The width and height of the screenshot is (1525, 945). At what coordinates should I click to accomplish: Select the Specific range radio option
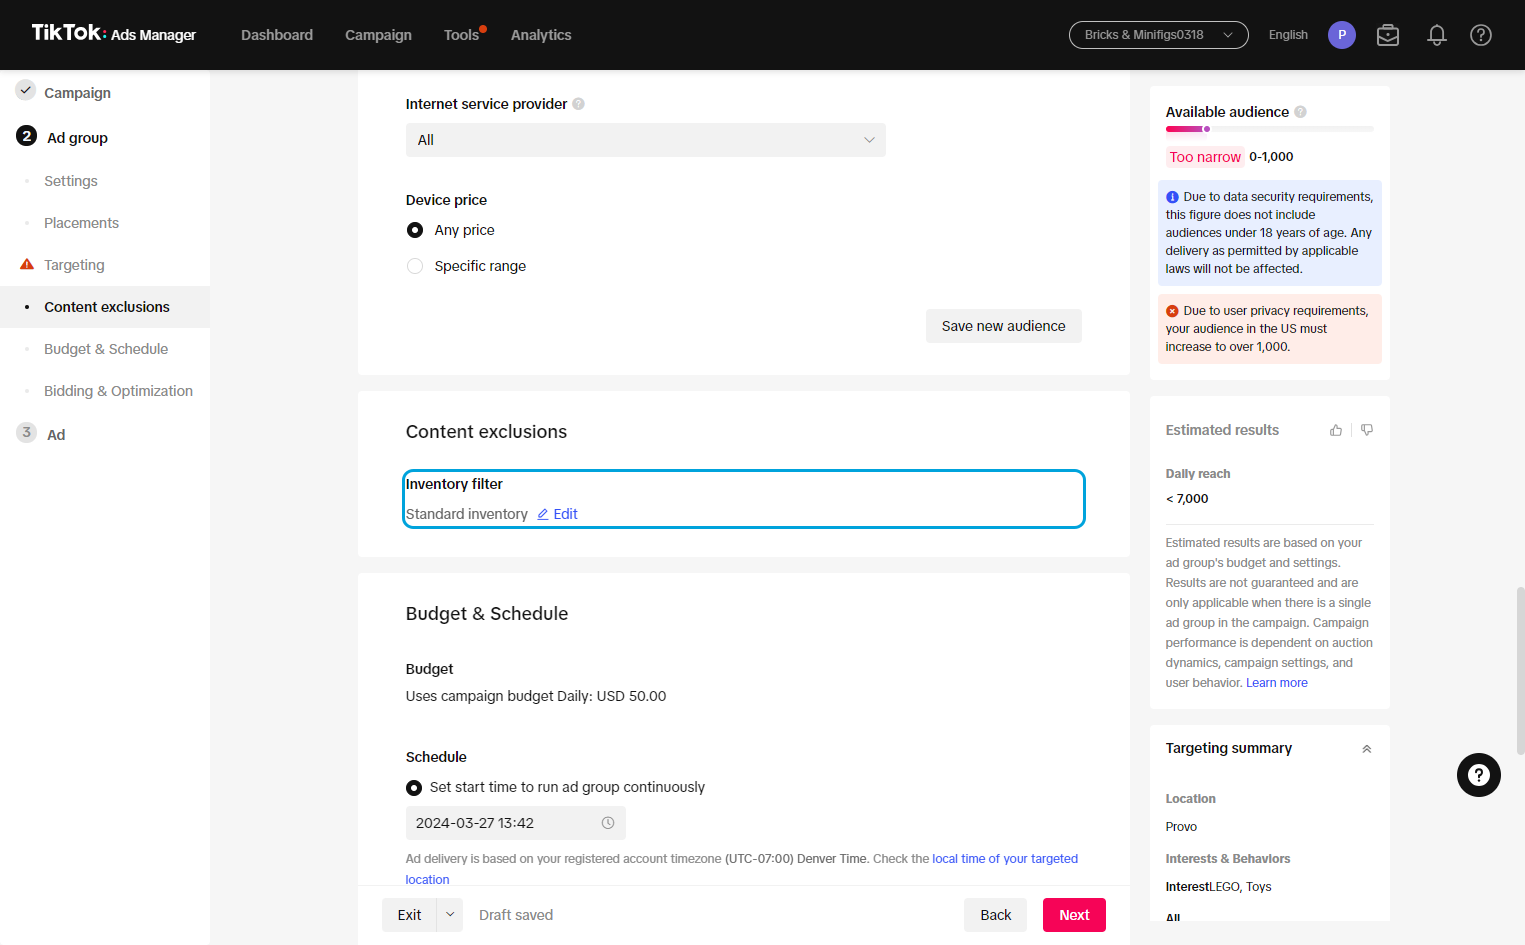(415, 266)
